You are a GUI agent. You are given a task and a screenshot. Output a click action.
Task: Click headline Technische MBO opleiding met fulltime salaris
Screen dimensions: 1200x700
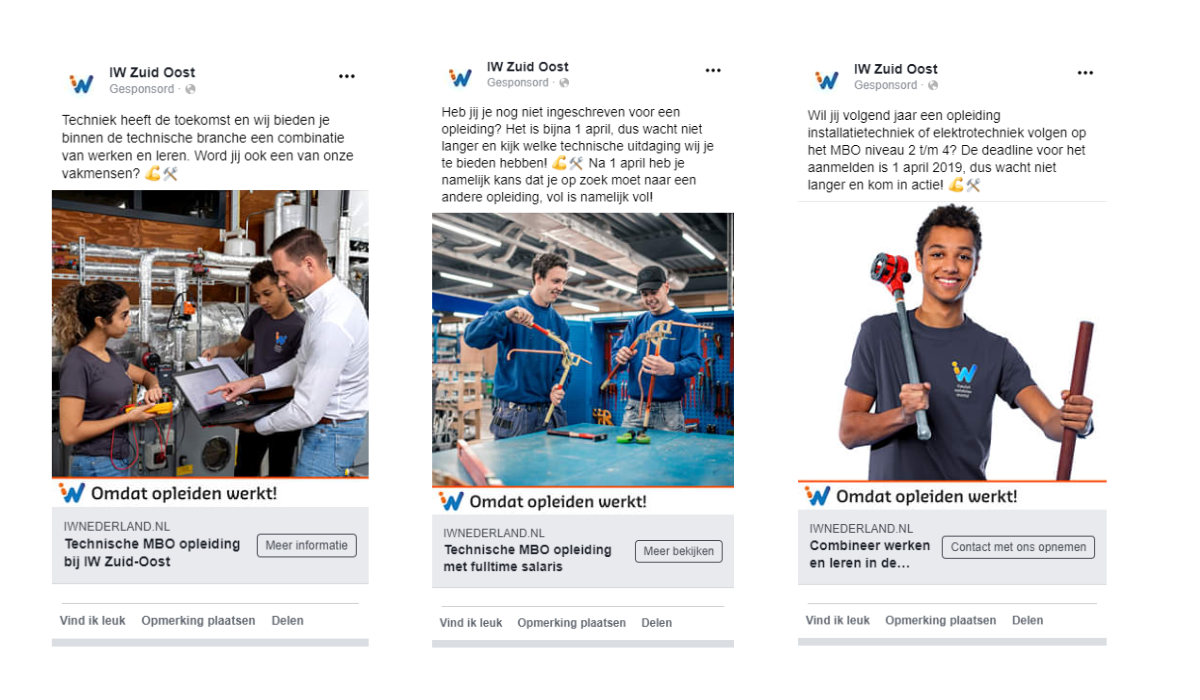(x=527, y=559)
